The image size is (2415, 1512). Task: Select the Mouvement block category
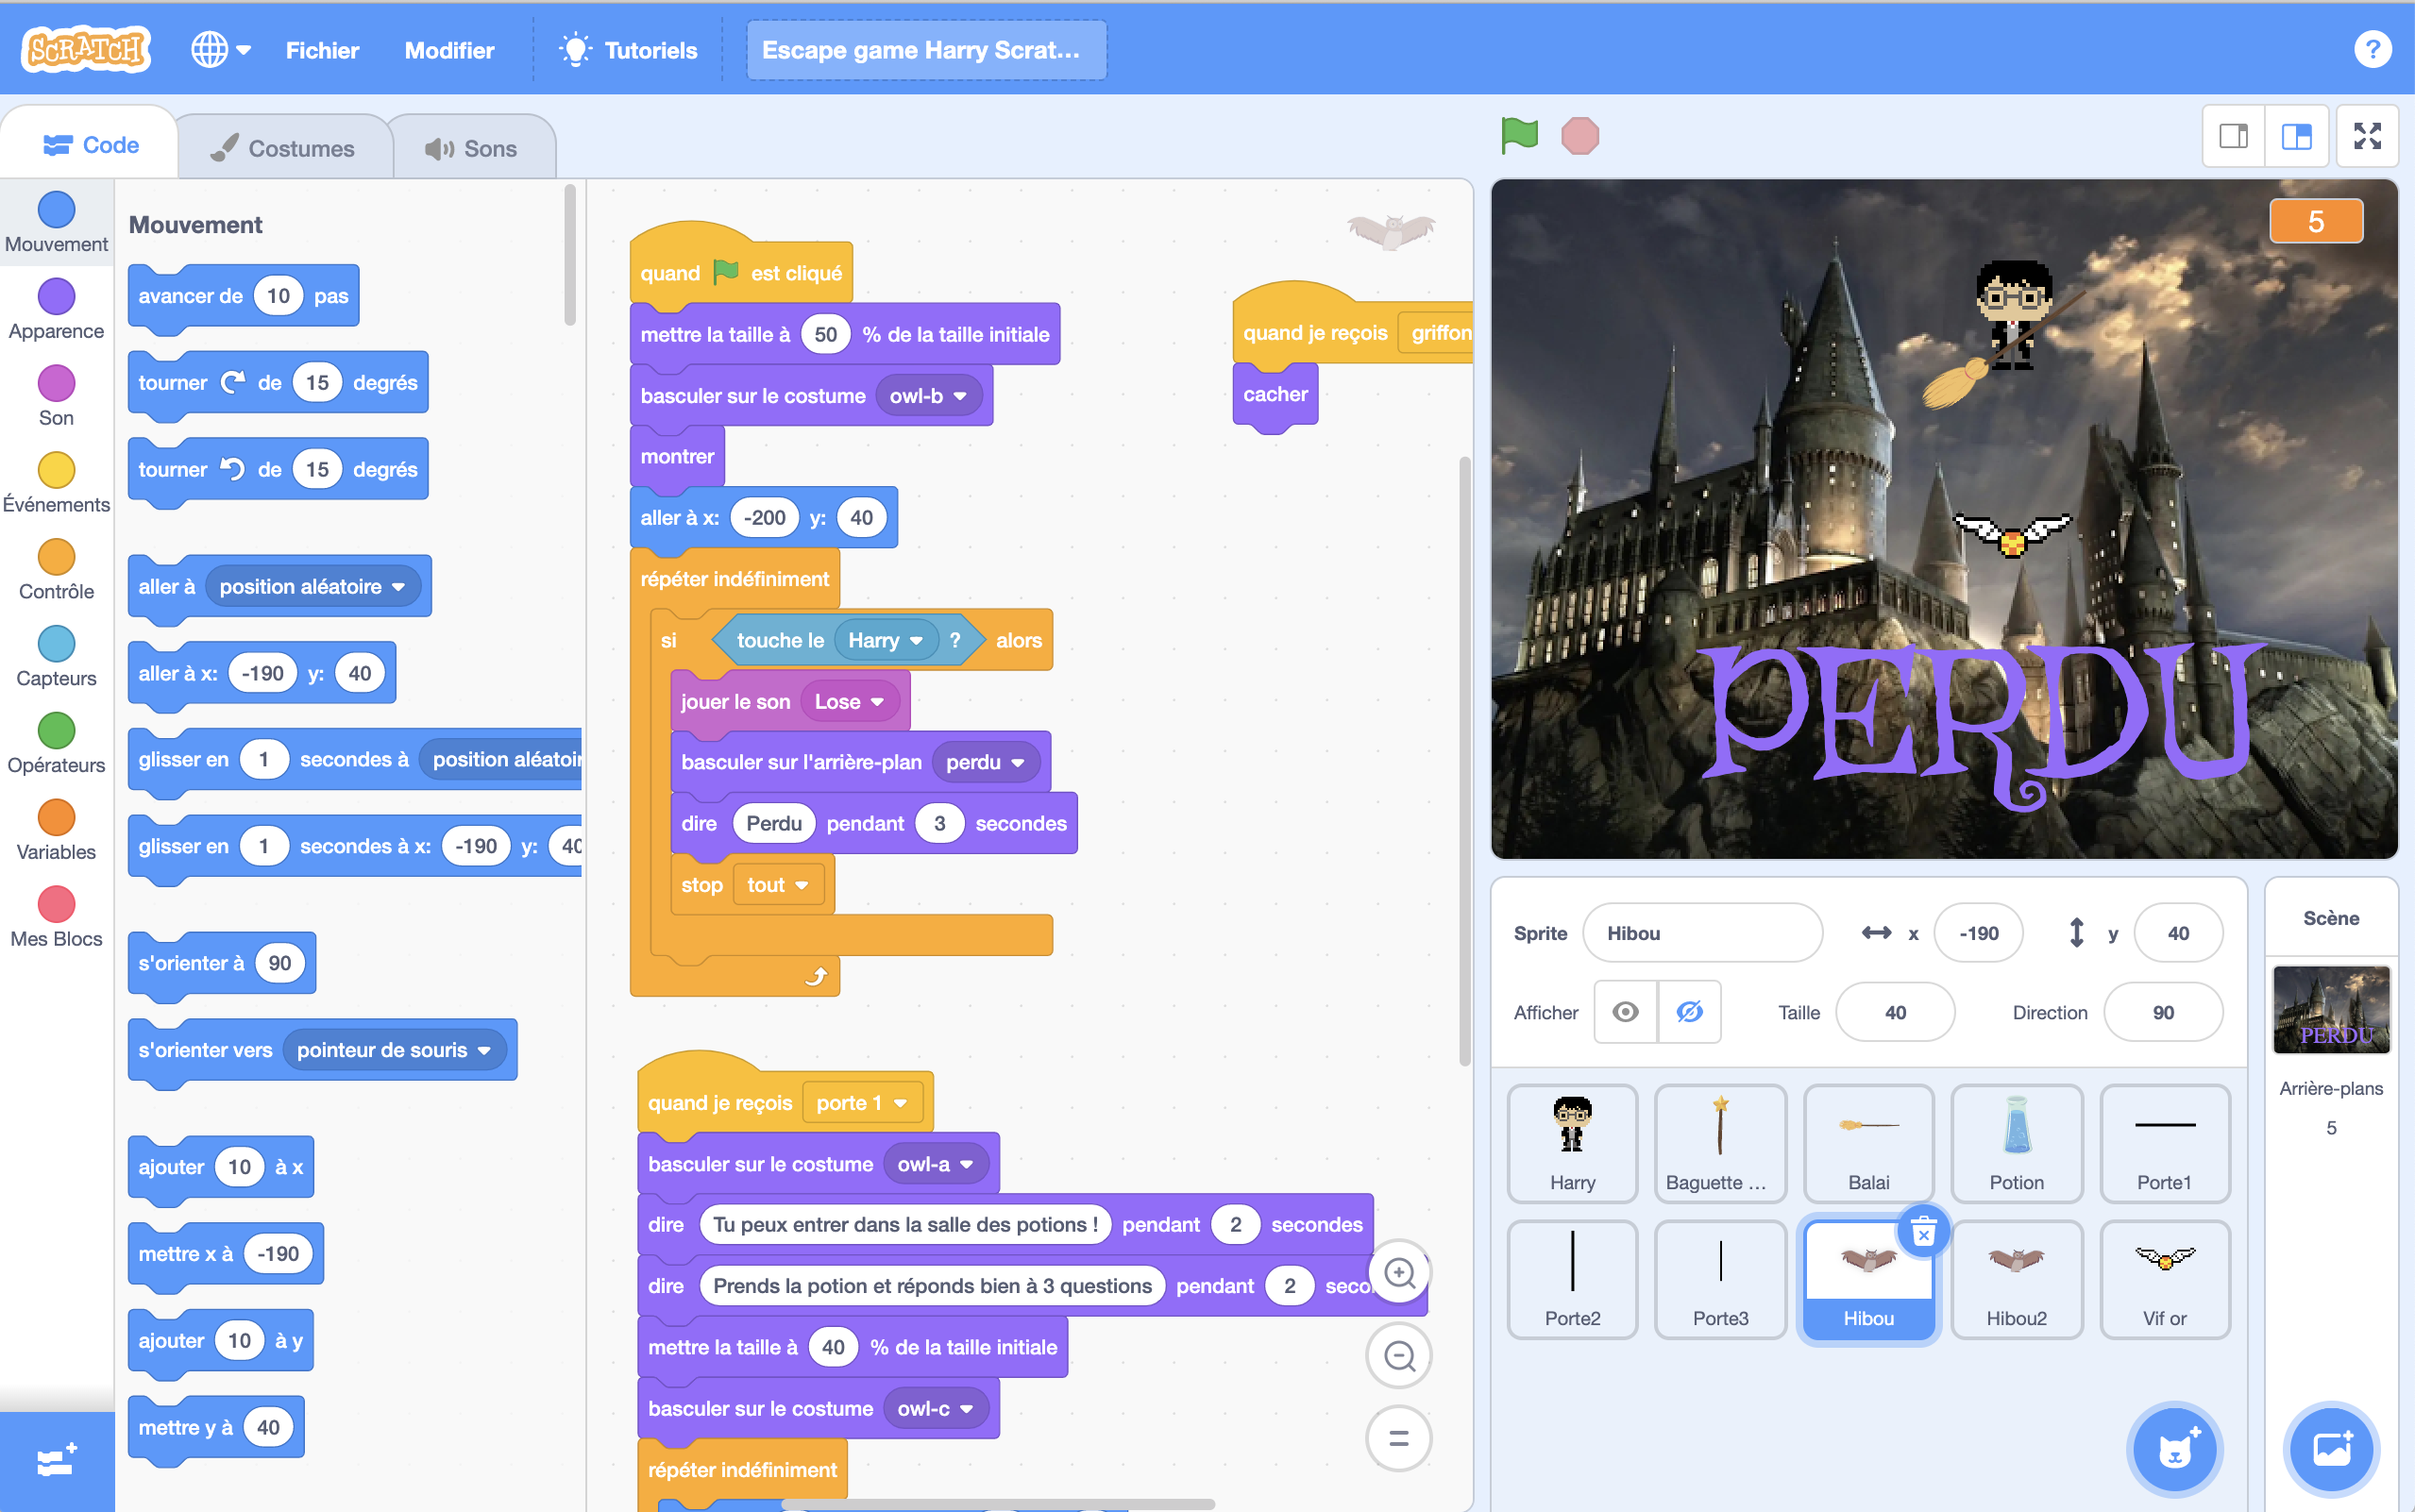coord(56,222)
